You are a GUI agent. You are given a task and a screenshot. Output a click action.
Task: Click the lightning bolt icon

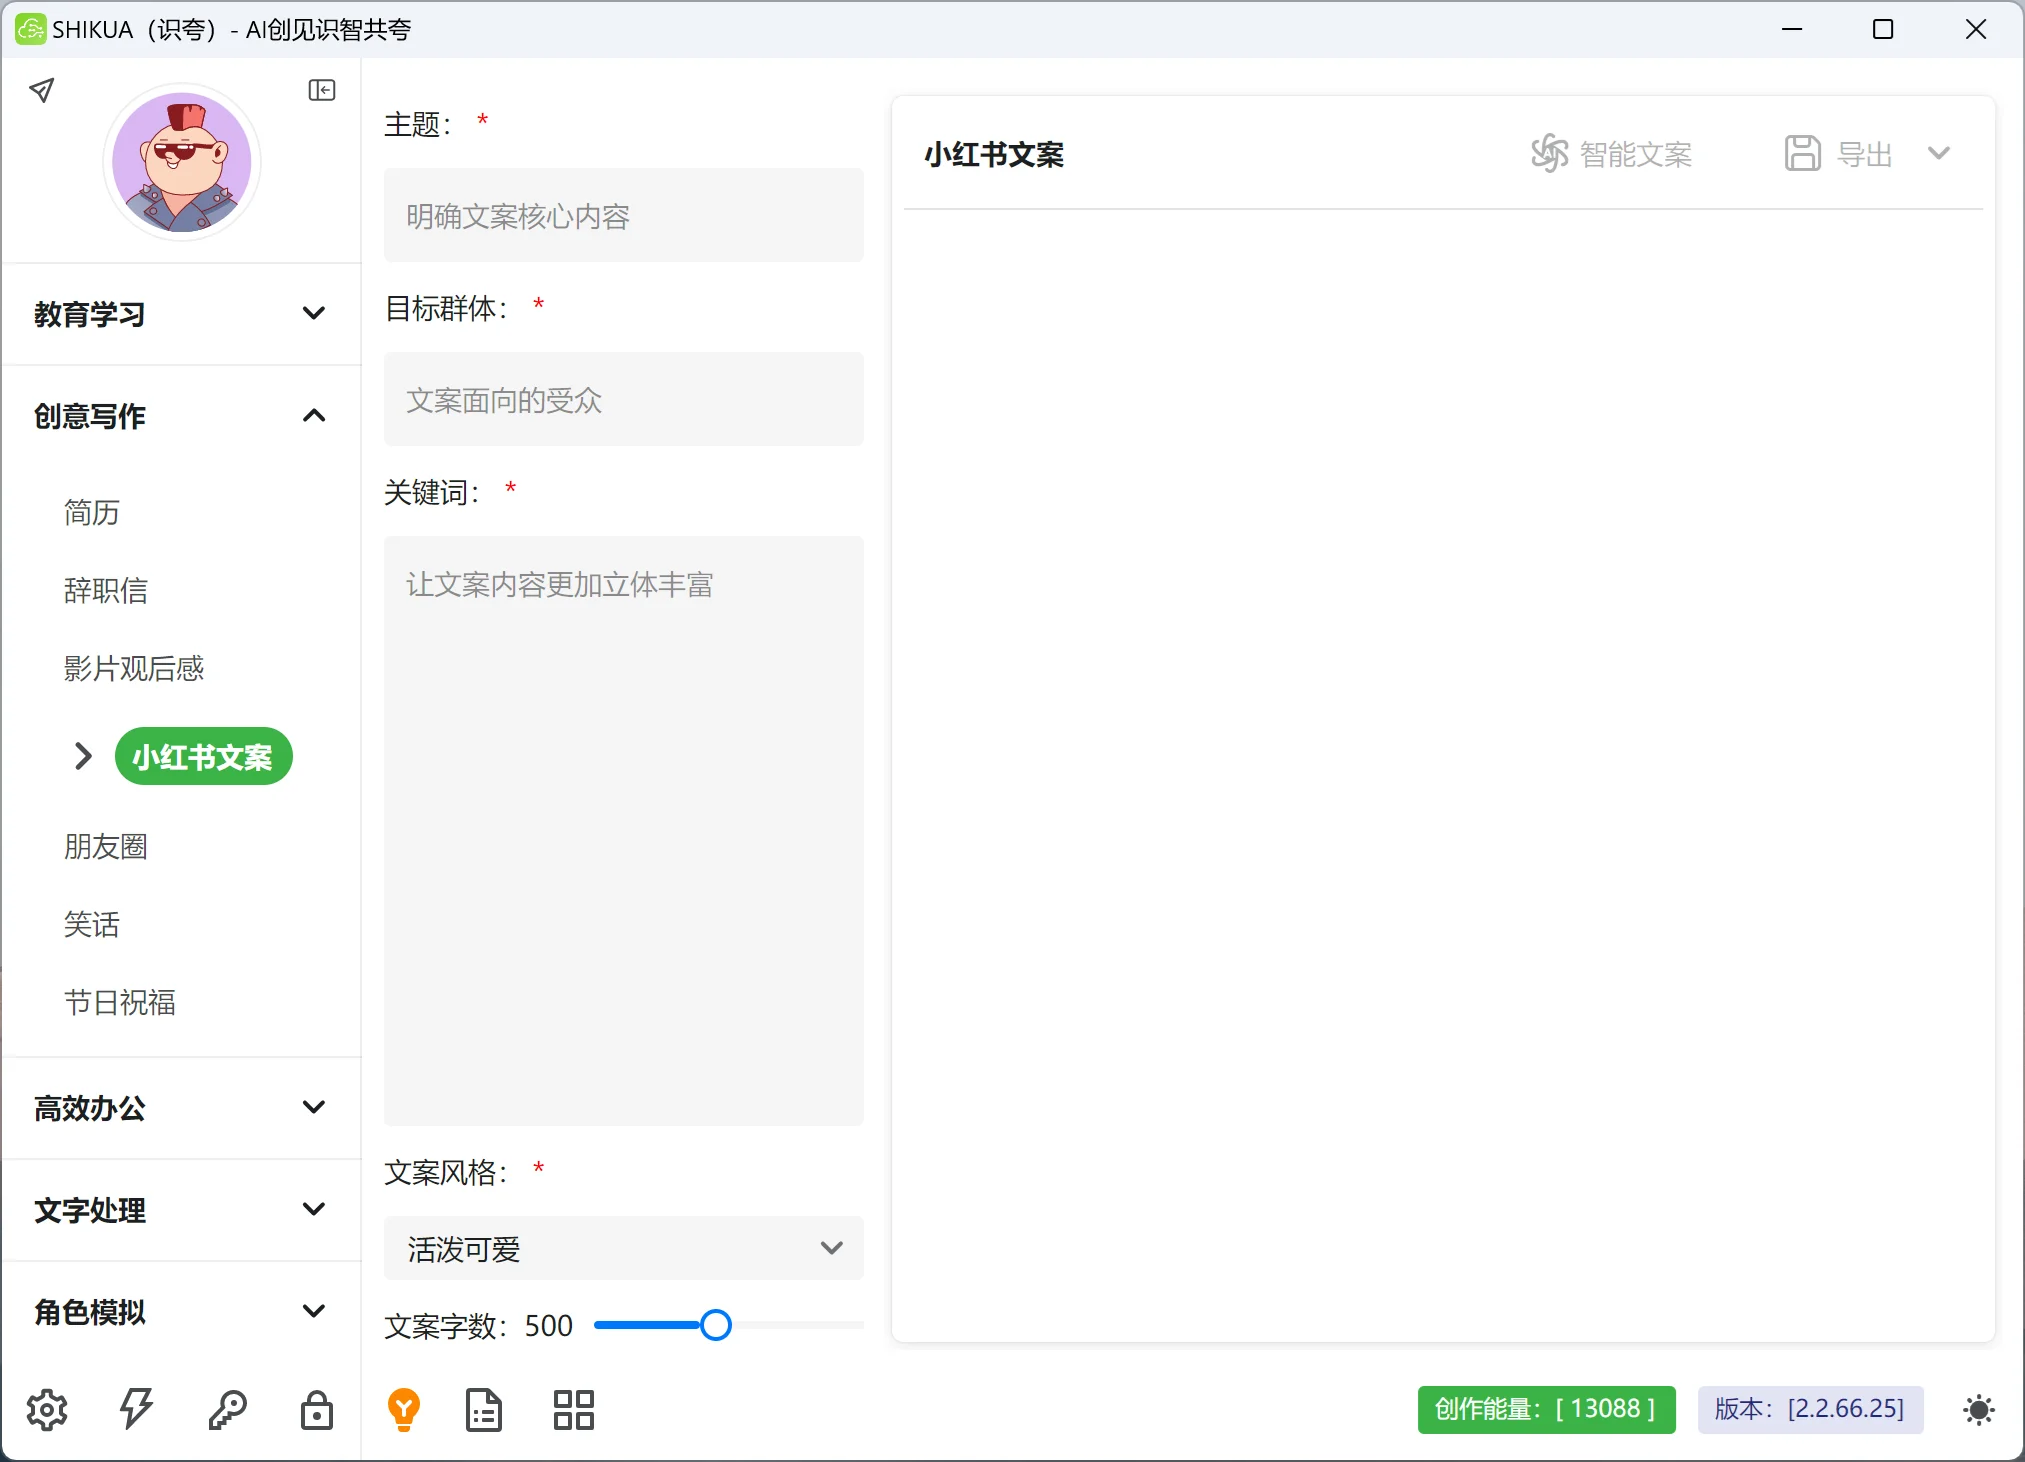137,1410
